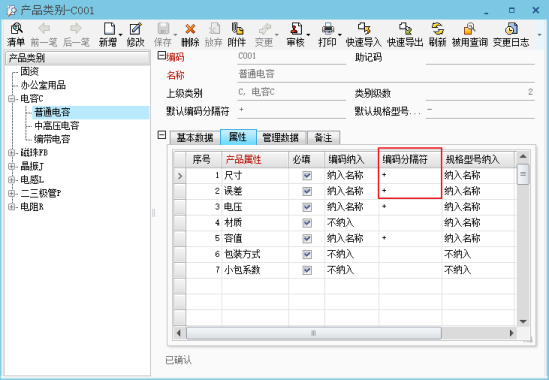Open the 打印 dropdown arrow
Viewport: 549px width, 380px height.
pos(340,35)
